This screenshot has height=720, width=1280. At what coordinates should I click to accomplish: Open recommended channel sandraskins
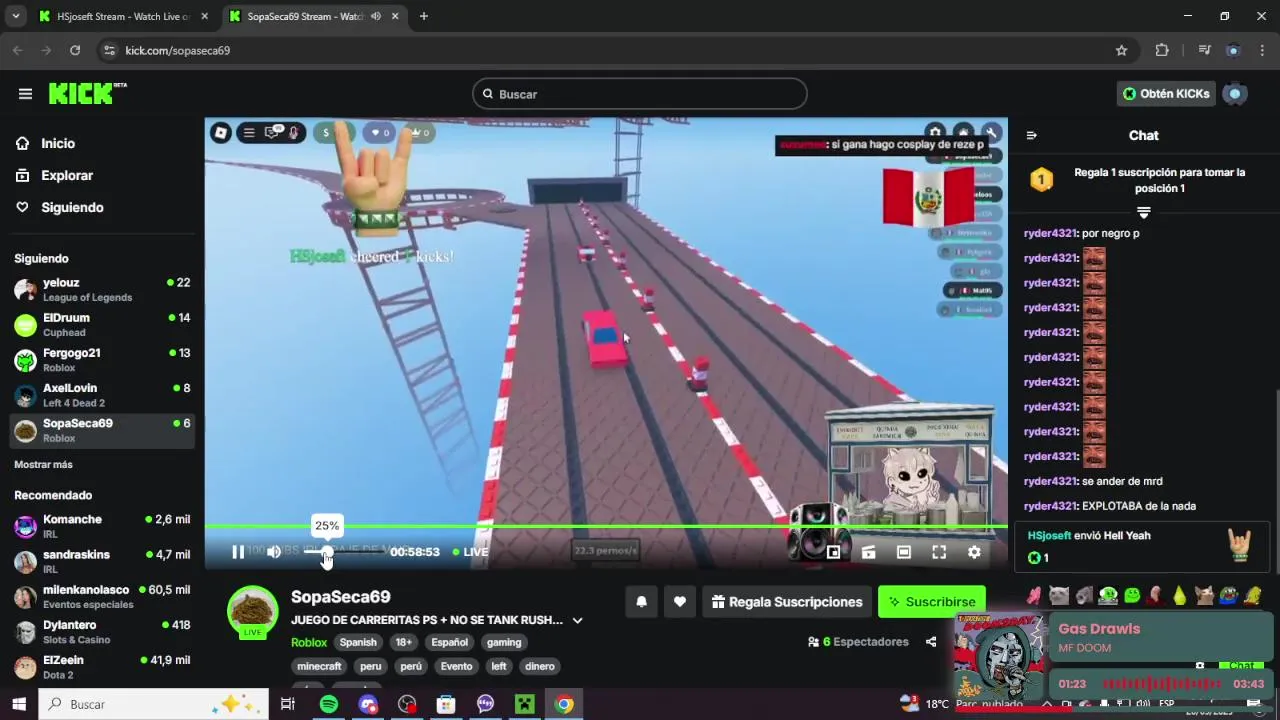click(100, 561)
